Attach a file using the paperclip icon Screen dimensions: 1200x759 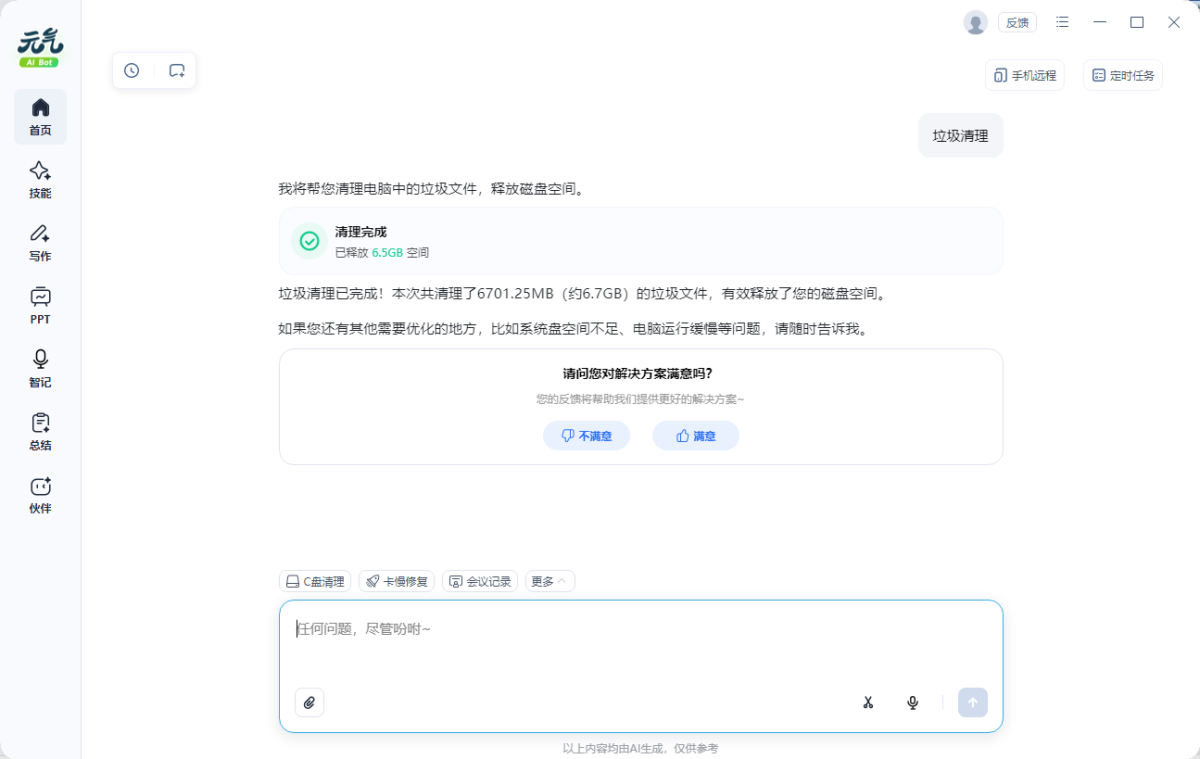(x=309, y=702)
